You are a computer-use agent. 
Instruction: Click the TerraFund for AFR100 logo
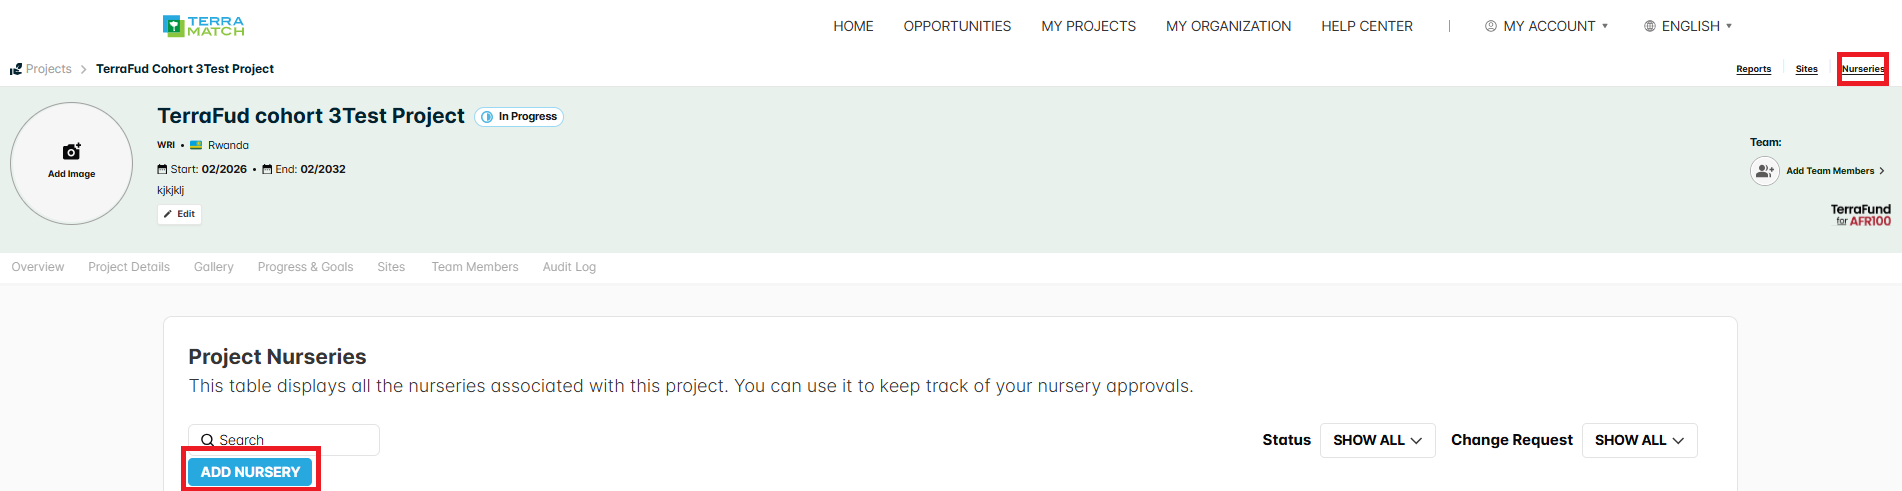(x=1861, y=215)
